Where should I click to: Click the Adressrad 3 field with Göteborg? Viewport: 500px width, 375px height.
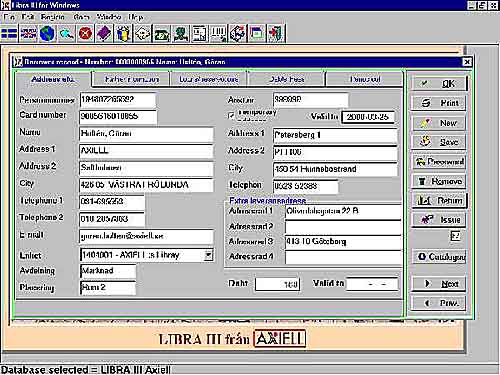tap(343, 242)
